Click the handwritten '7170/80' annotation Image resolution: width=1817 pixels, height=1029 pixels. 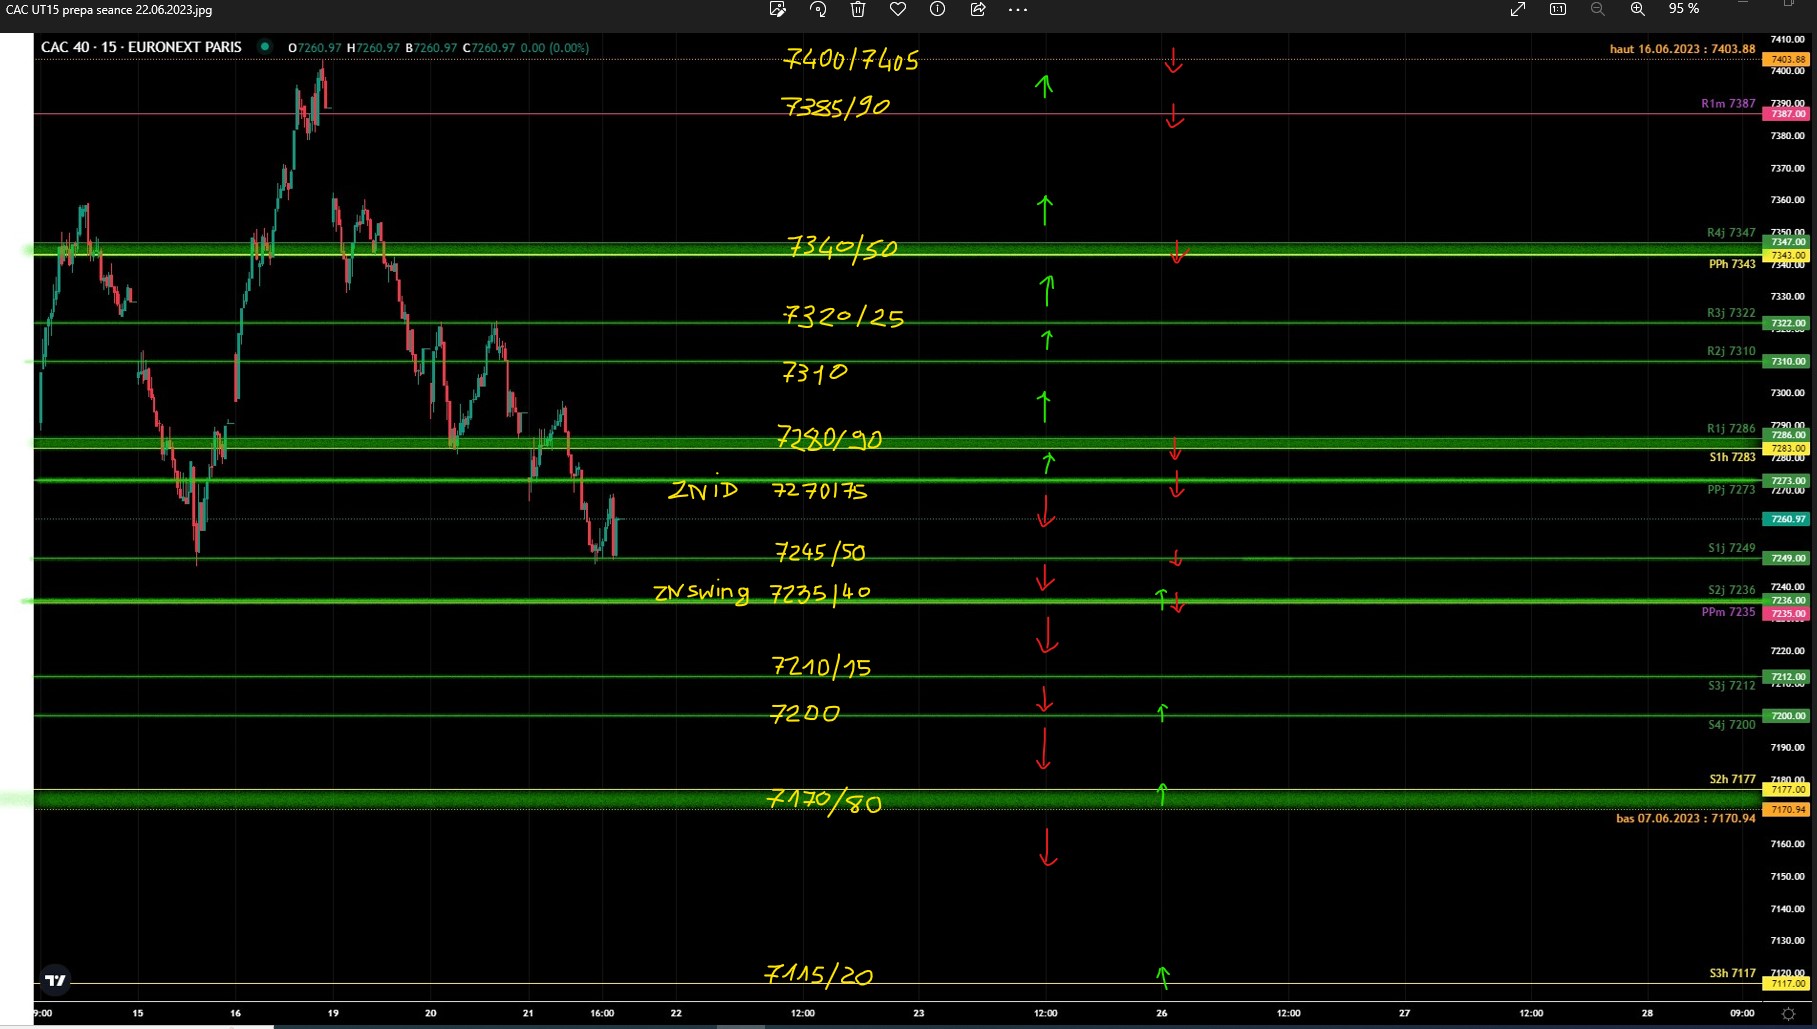[824, 801]
